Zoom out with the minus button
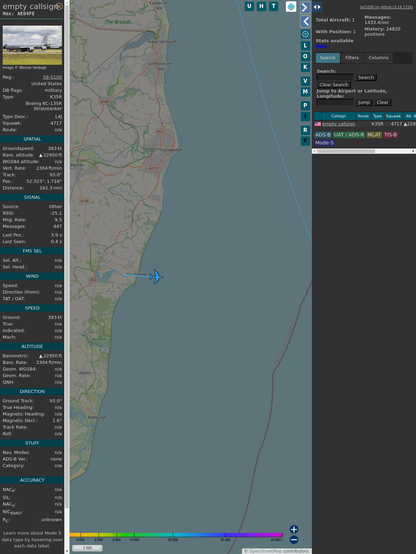416x554 pixels. click(x=294, y=540)
